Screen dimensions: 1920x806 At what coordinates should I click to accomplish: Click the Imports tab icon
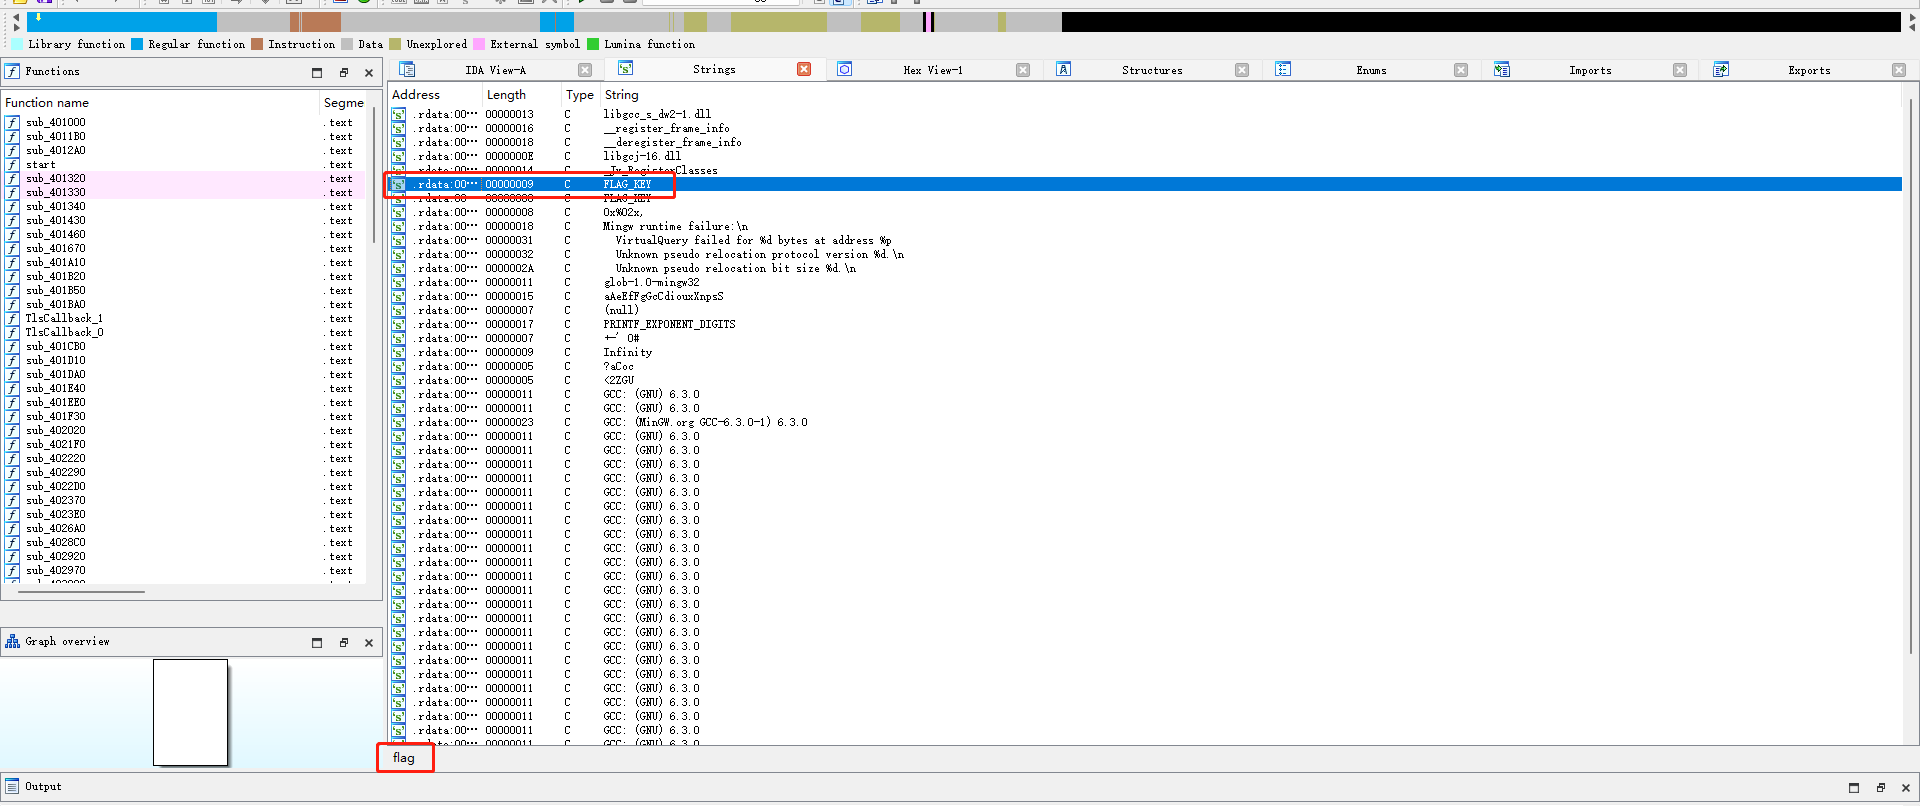1502,69
